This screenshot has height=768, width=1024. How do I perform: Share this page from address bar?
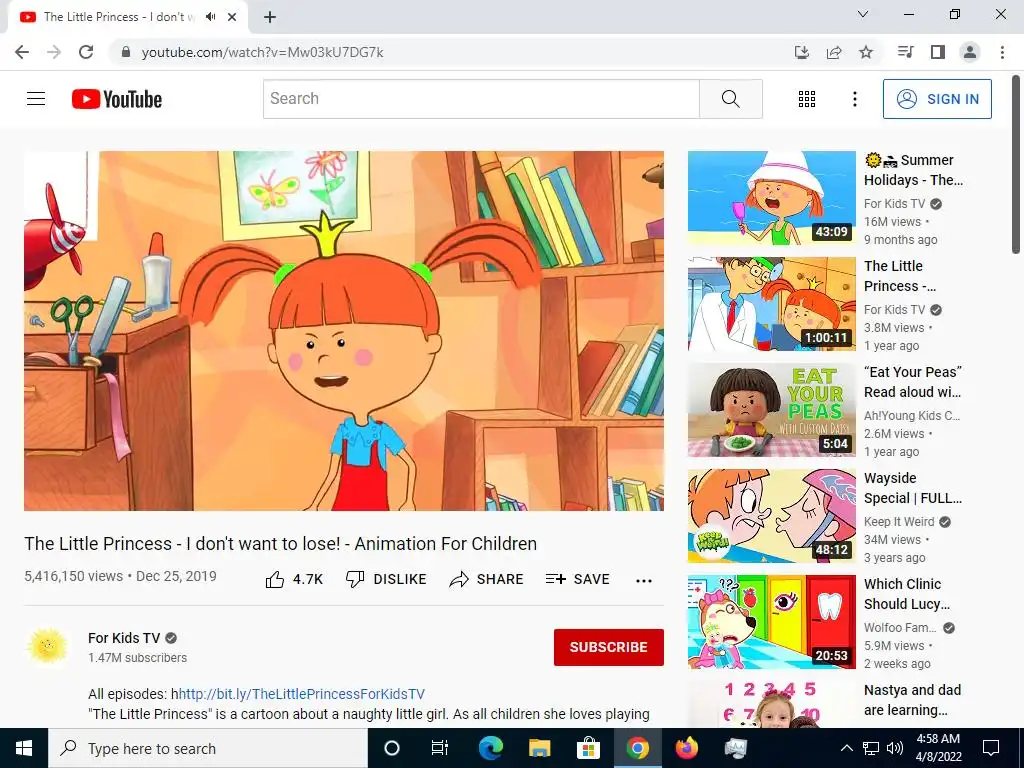(834, 52)
